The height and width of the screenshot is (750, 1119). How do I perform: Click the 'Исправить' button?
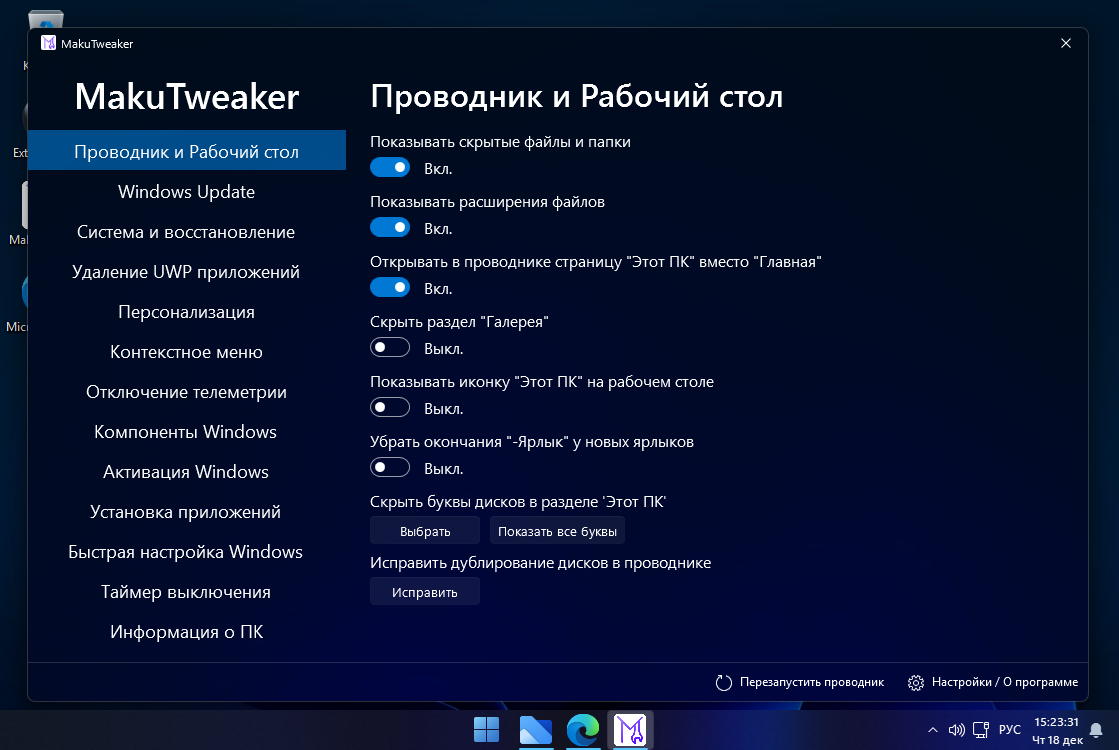[425, 592]
